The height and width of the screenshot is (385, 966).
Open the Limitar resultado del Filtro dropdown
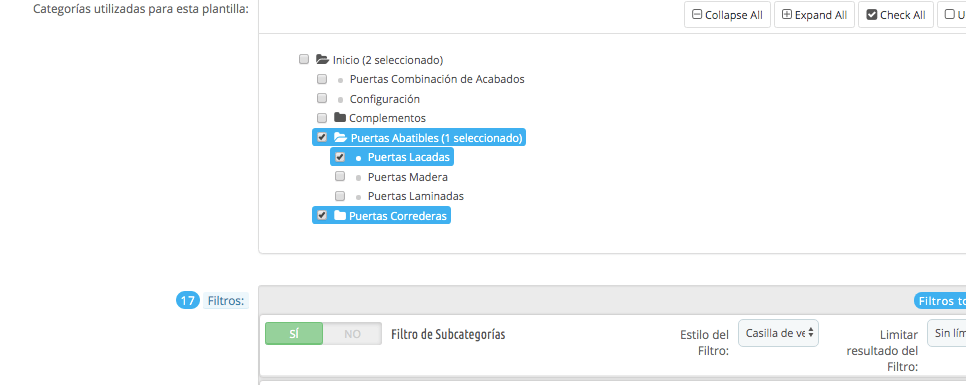[x=947, y=333]
